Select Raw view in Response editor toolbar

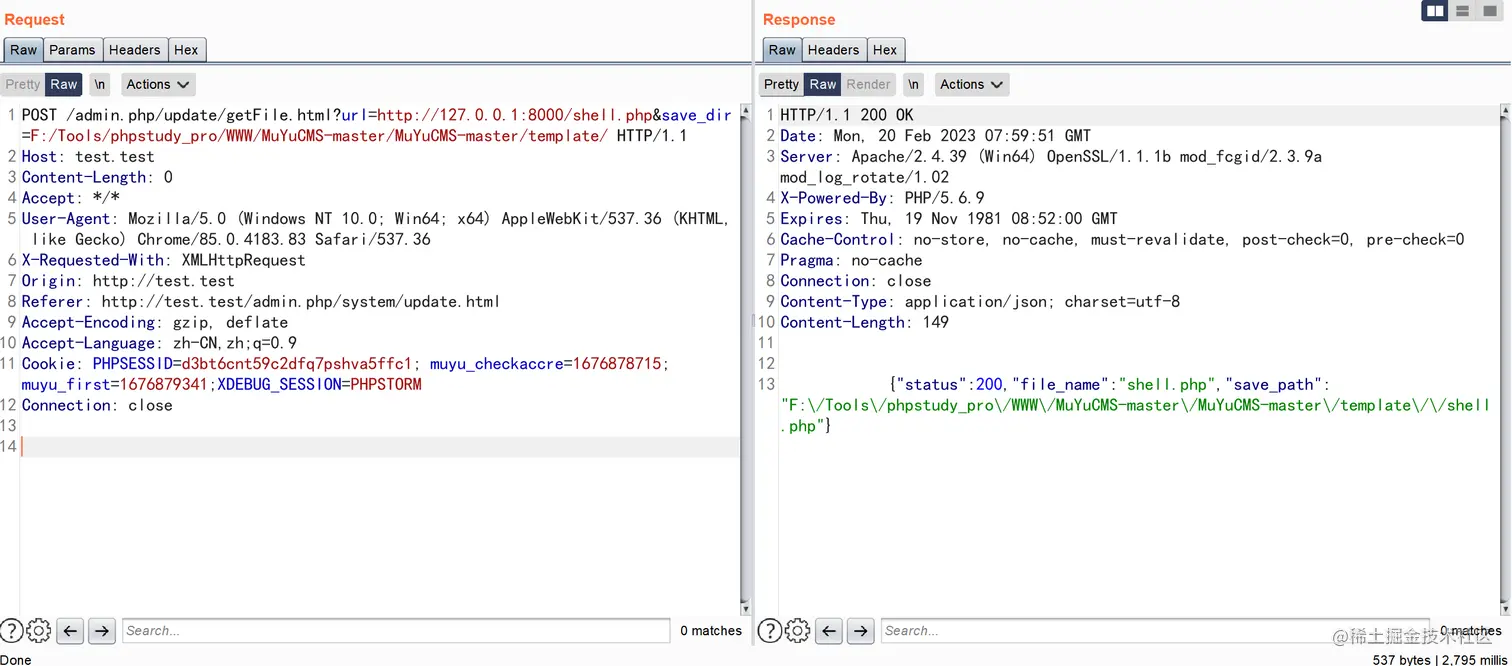[x=823, y=84]
